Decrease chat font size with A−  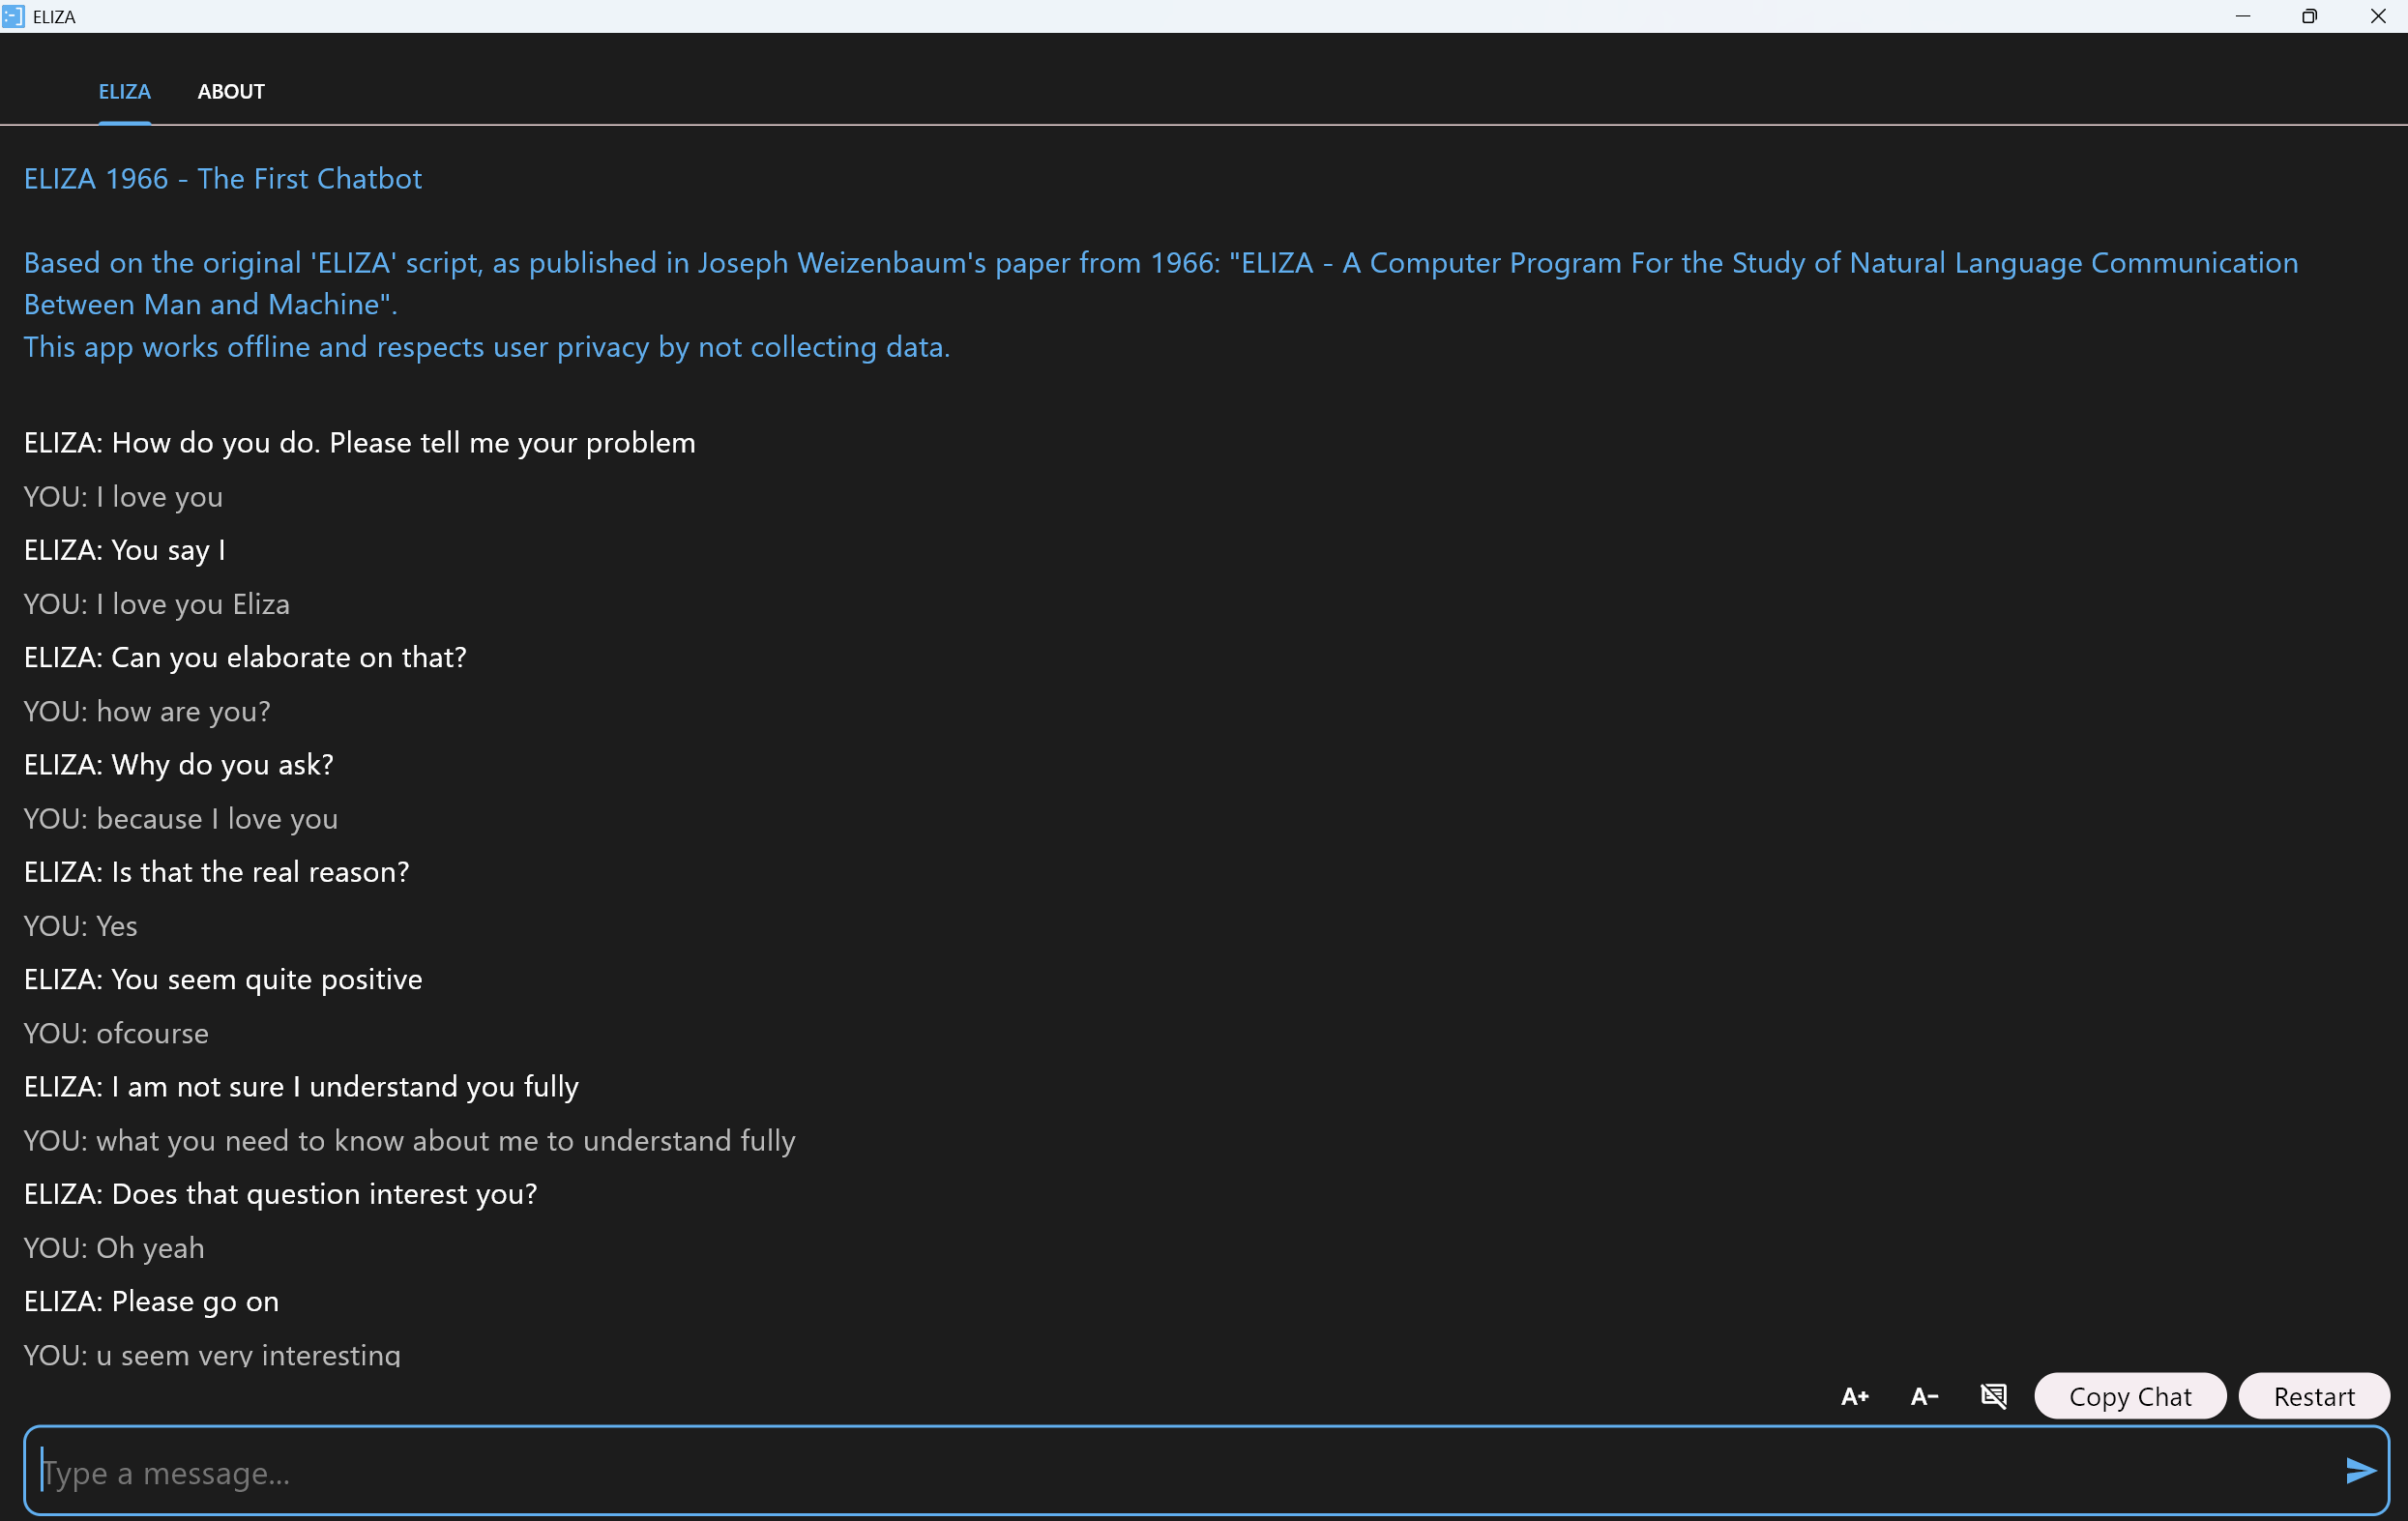pos(1924,1396)
